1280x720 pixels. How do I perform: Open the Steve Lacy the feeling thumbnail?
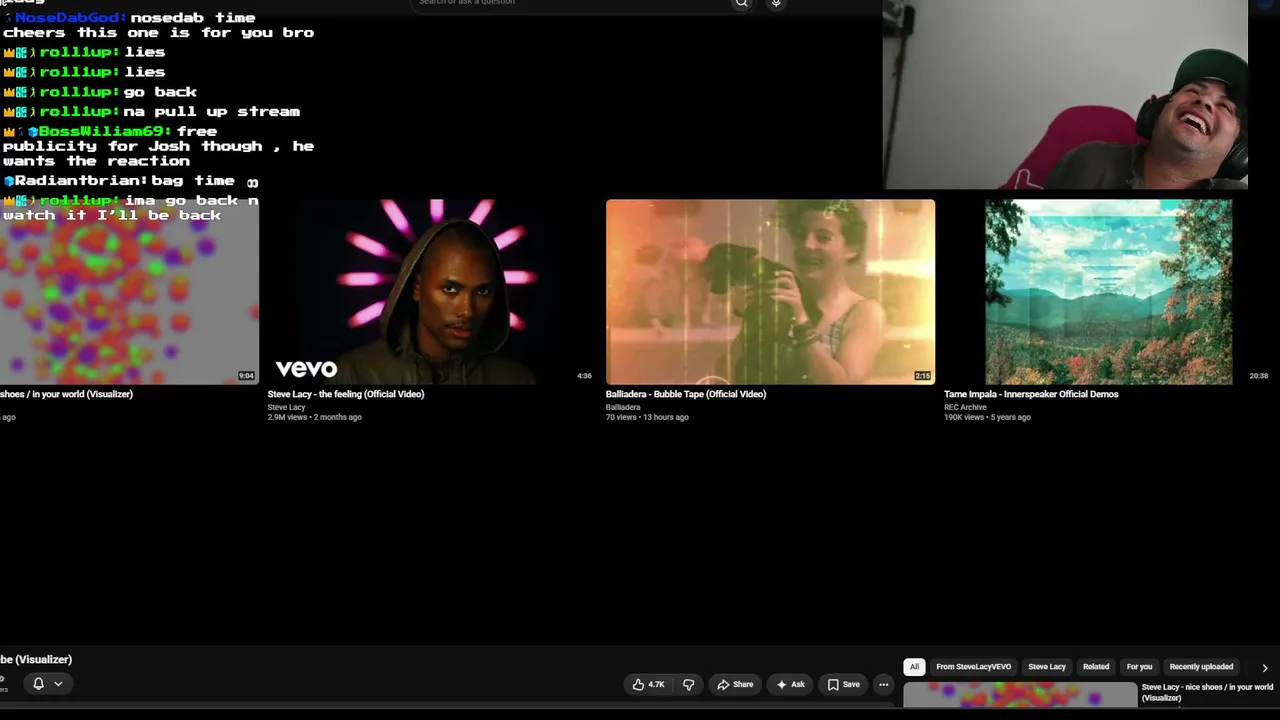431,292
